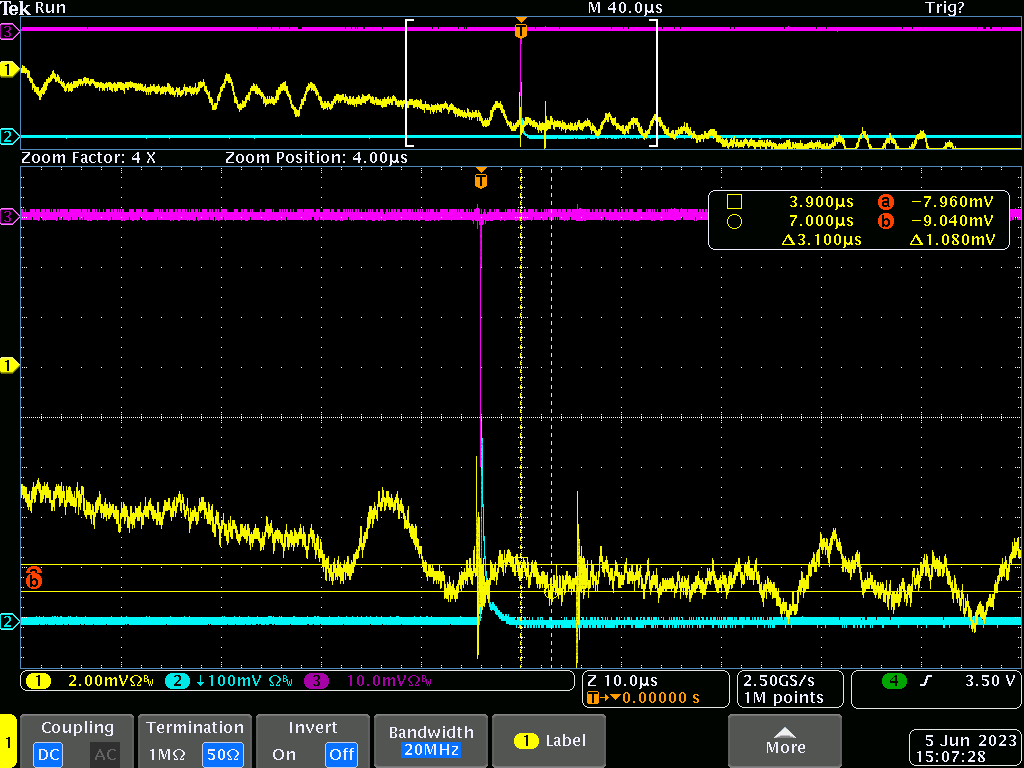Expand the More menu options

tap(785, 741)
